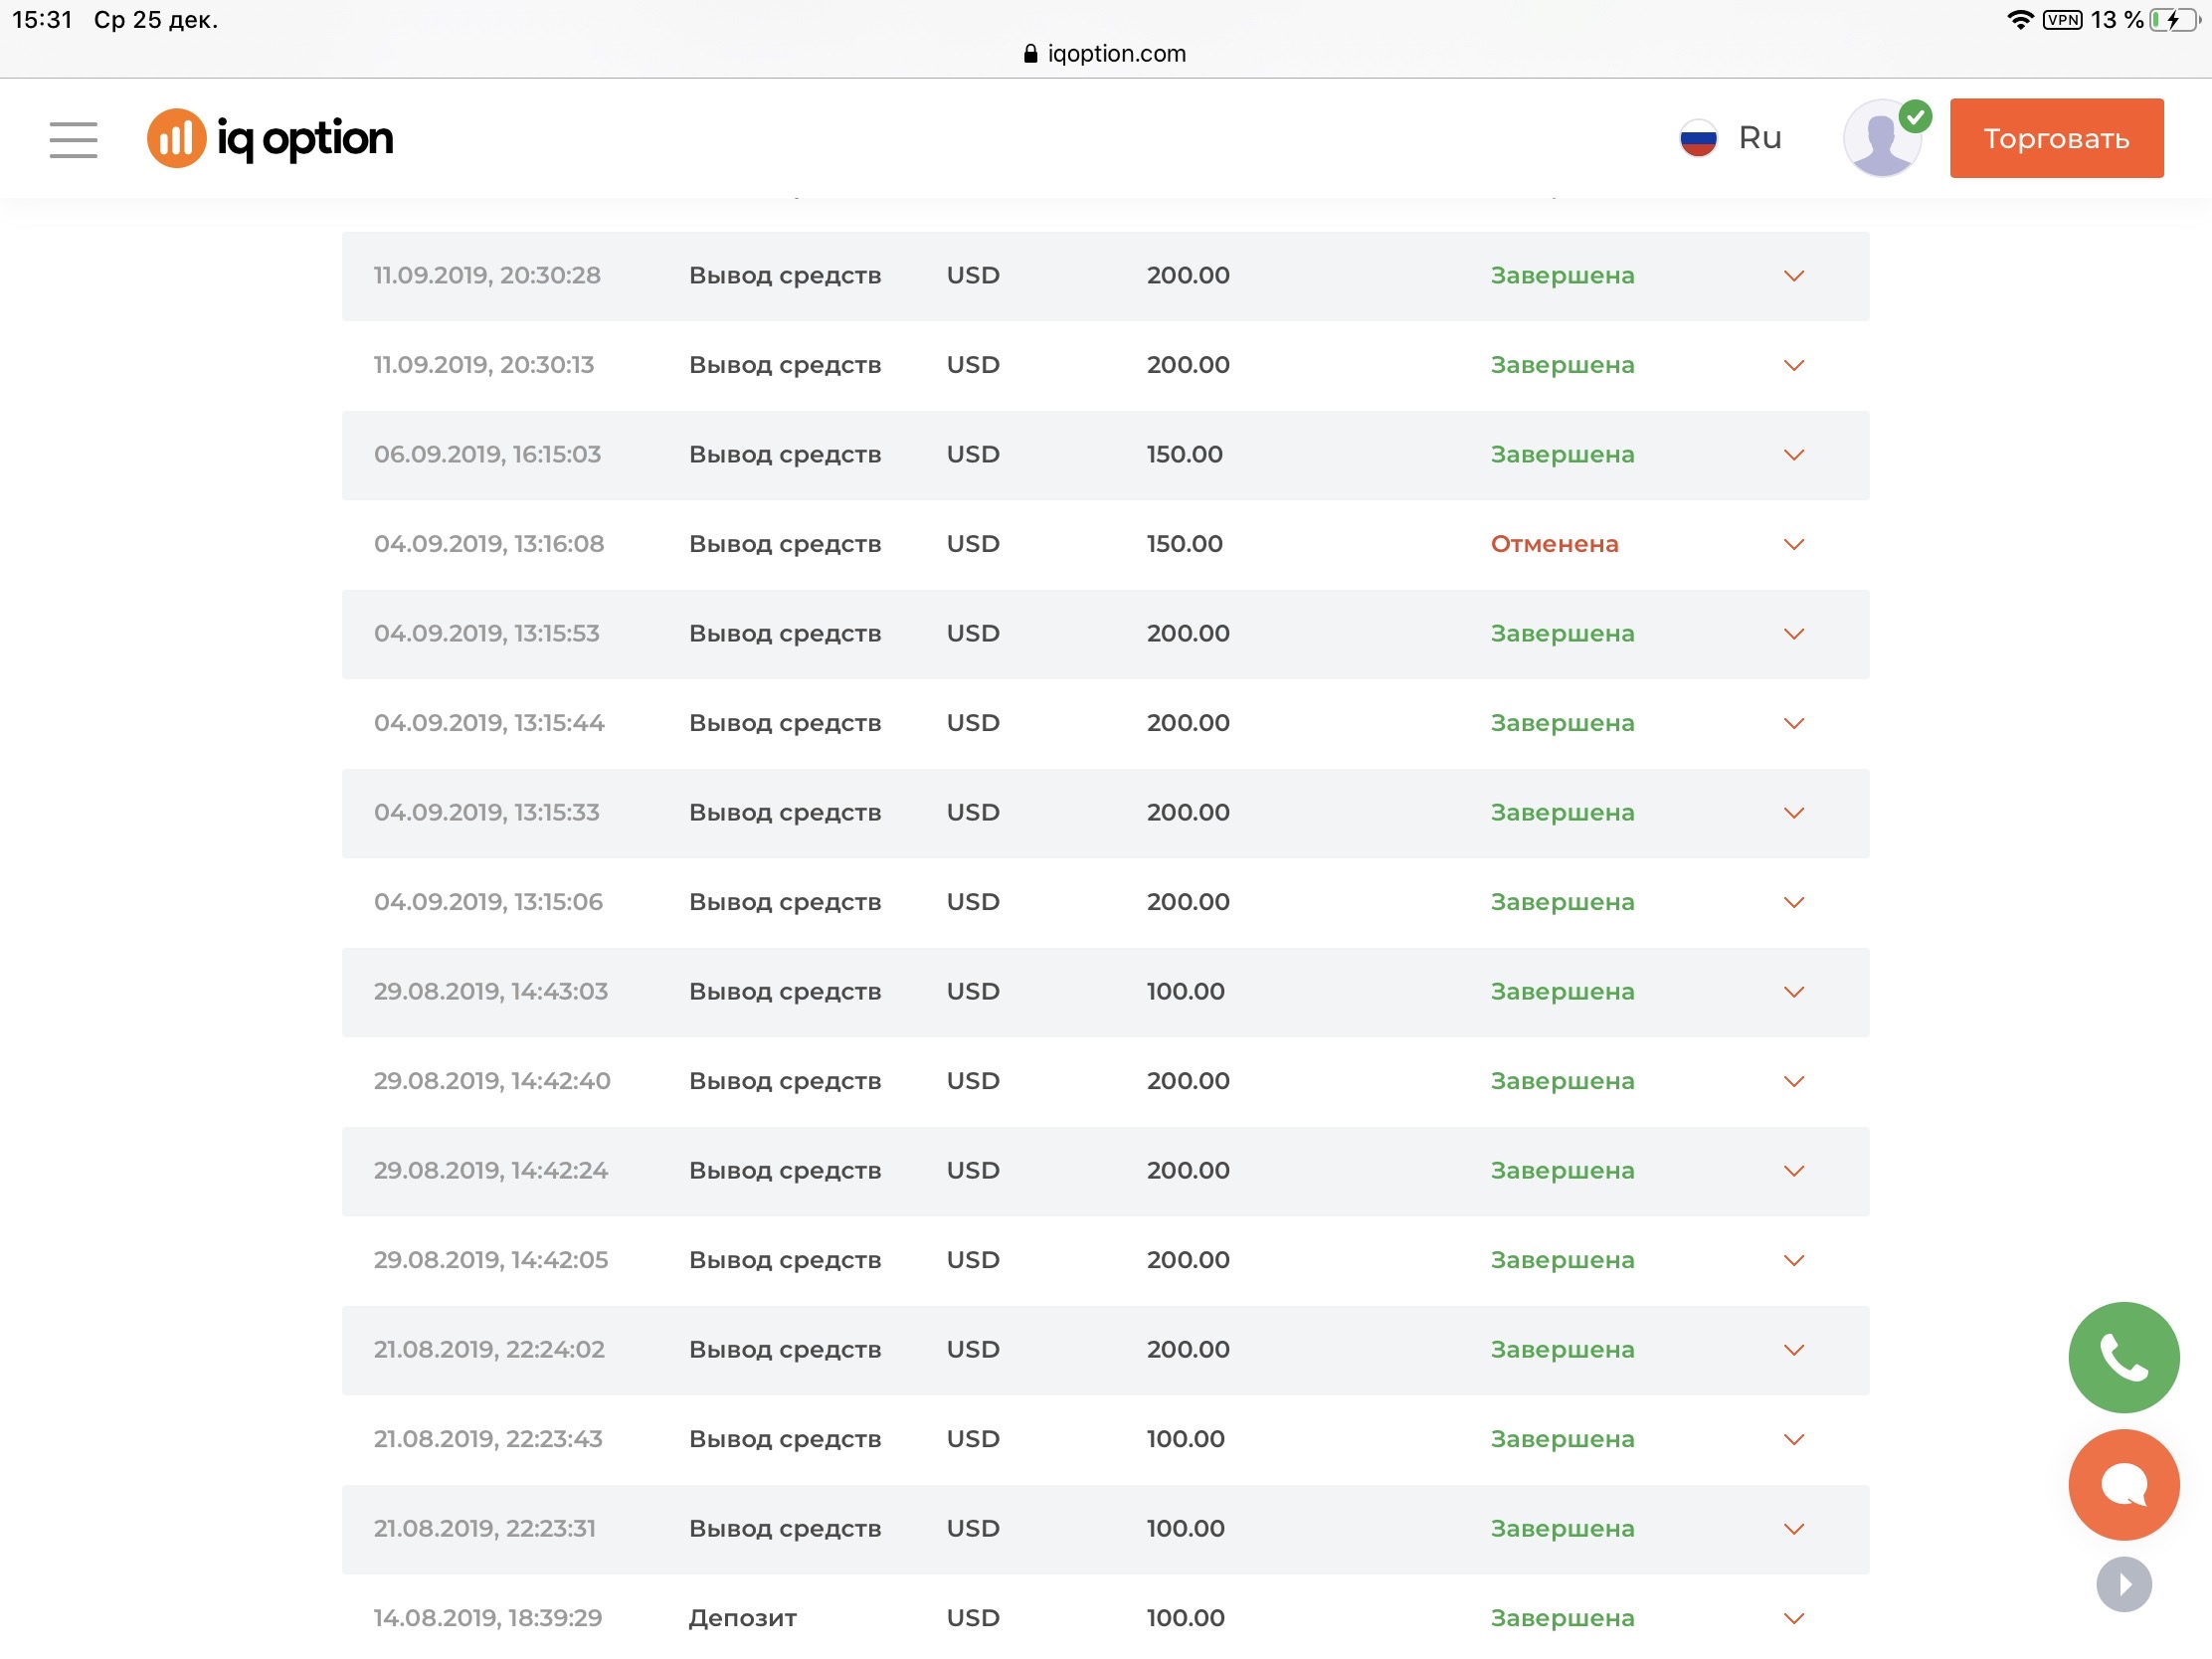This screenshot has width=2212, height=1659.
Task: Click the Russian flag icon
Action: [1697, 138]
